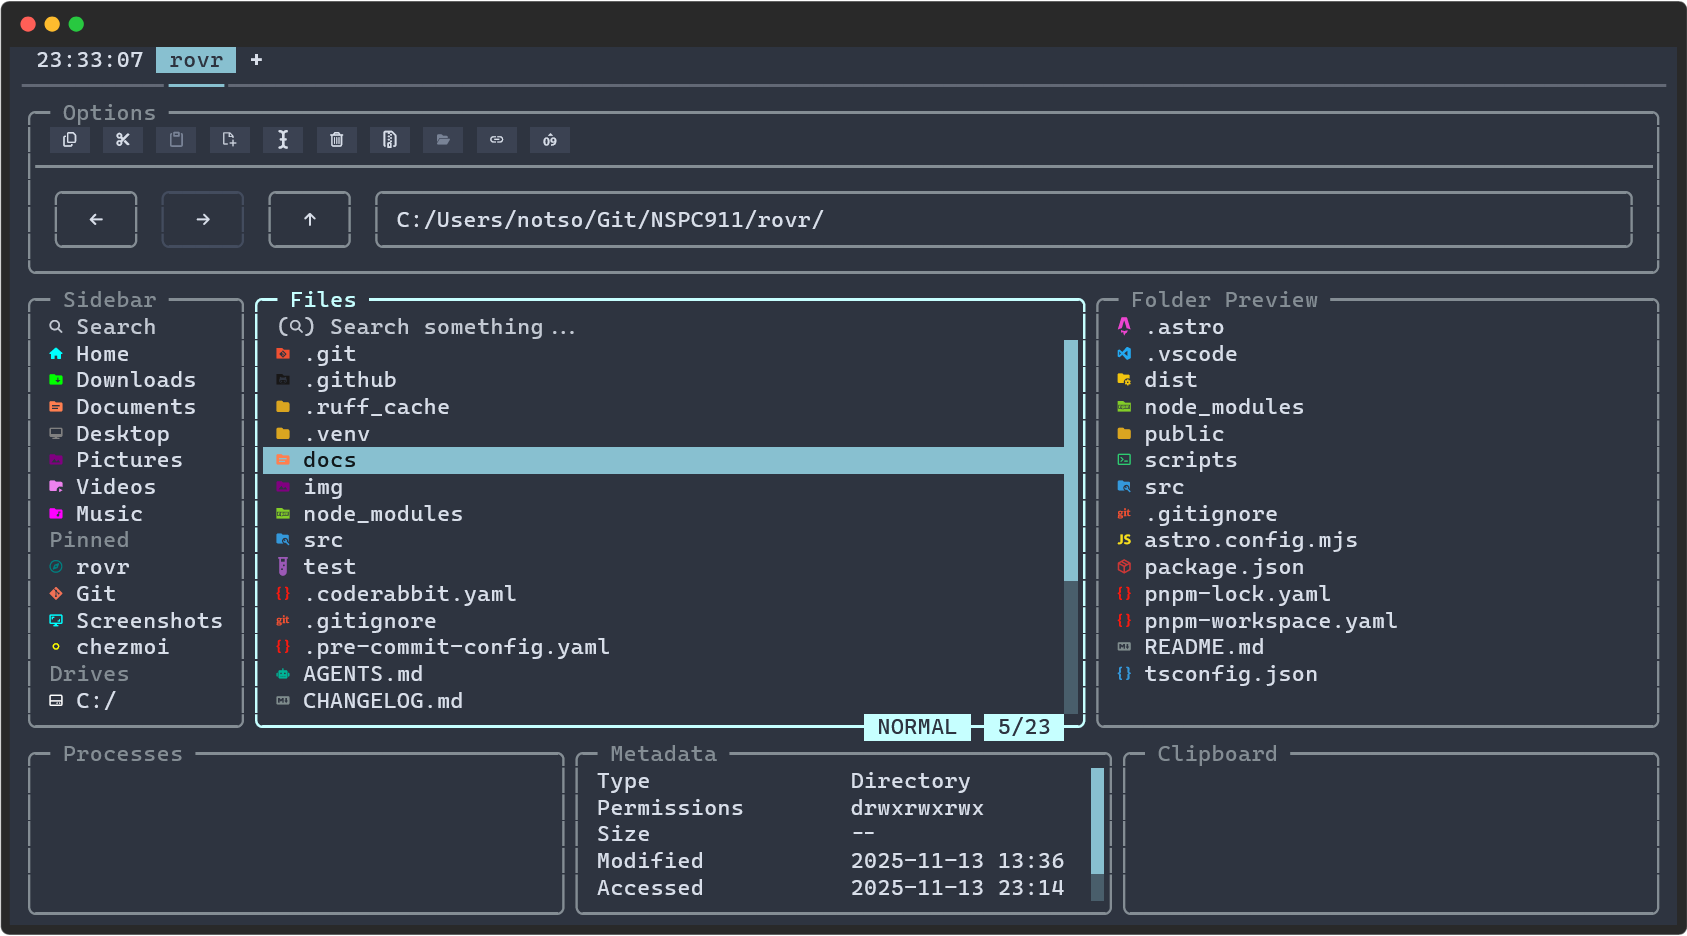The height and width of the screenshot is (936, 1687).
Task: Open drive C:/ from the sidebar
Action: click(96, 700)
